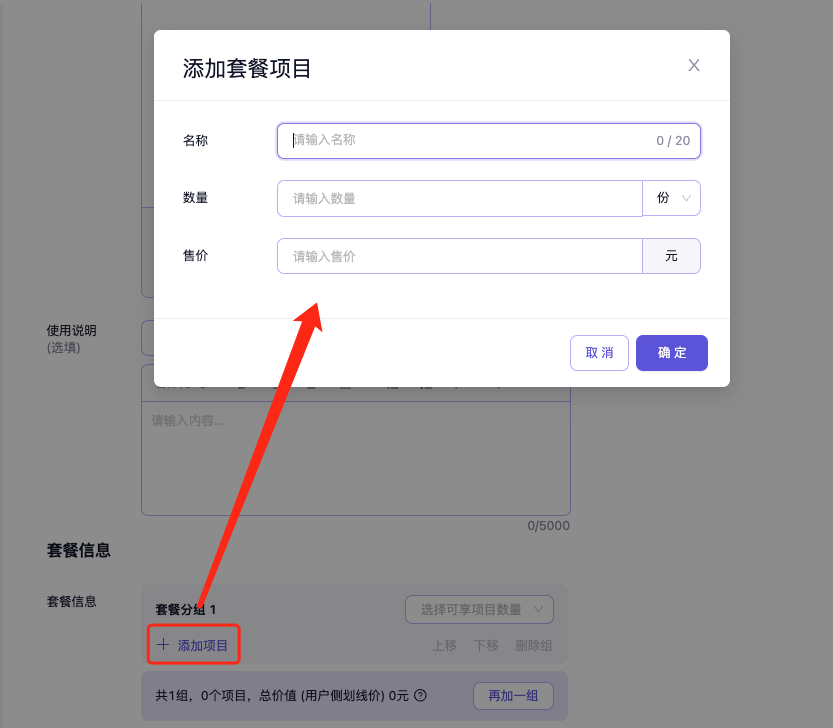
Task: Click the 售价 field label
Action: tap(195, 256)
